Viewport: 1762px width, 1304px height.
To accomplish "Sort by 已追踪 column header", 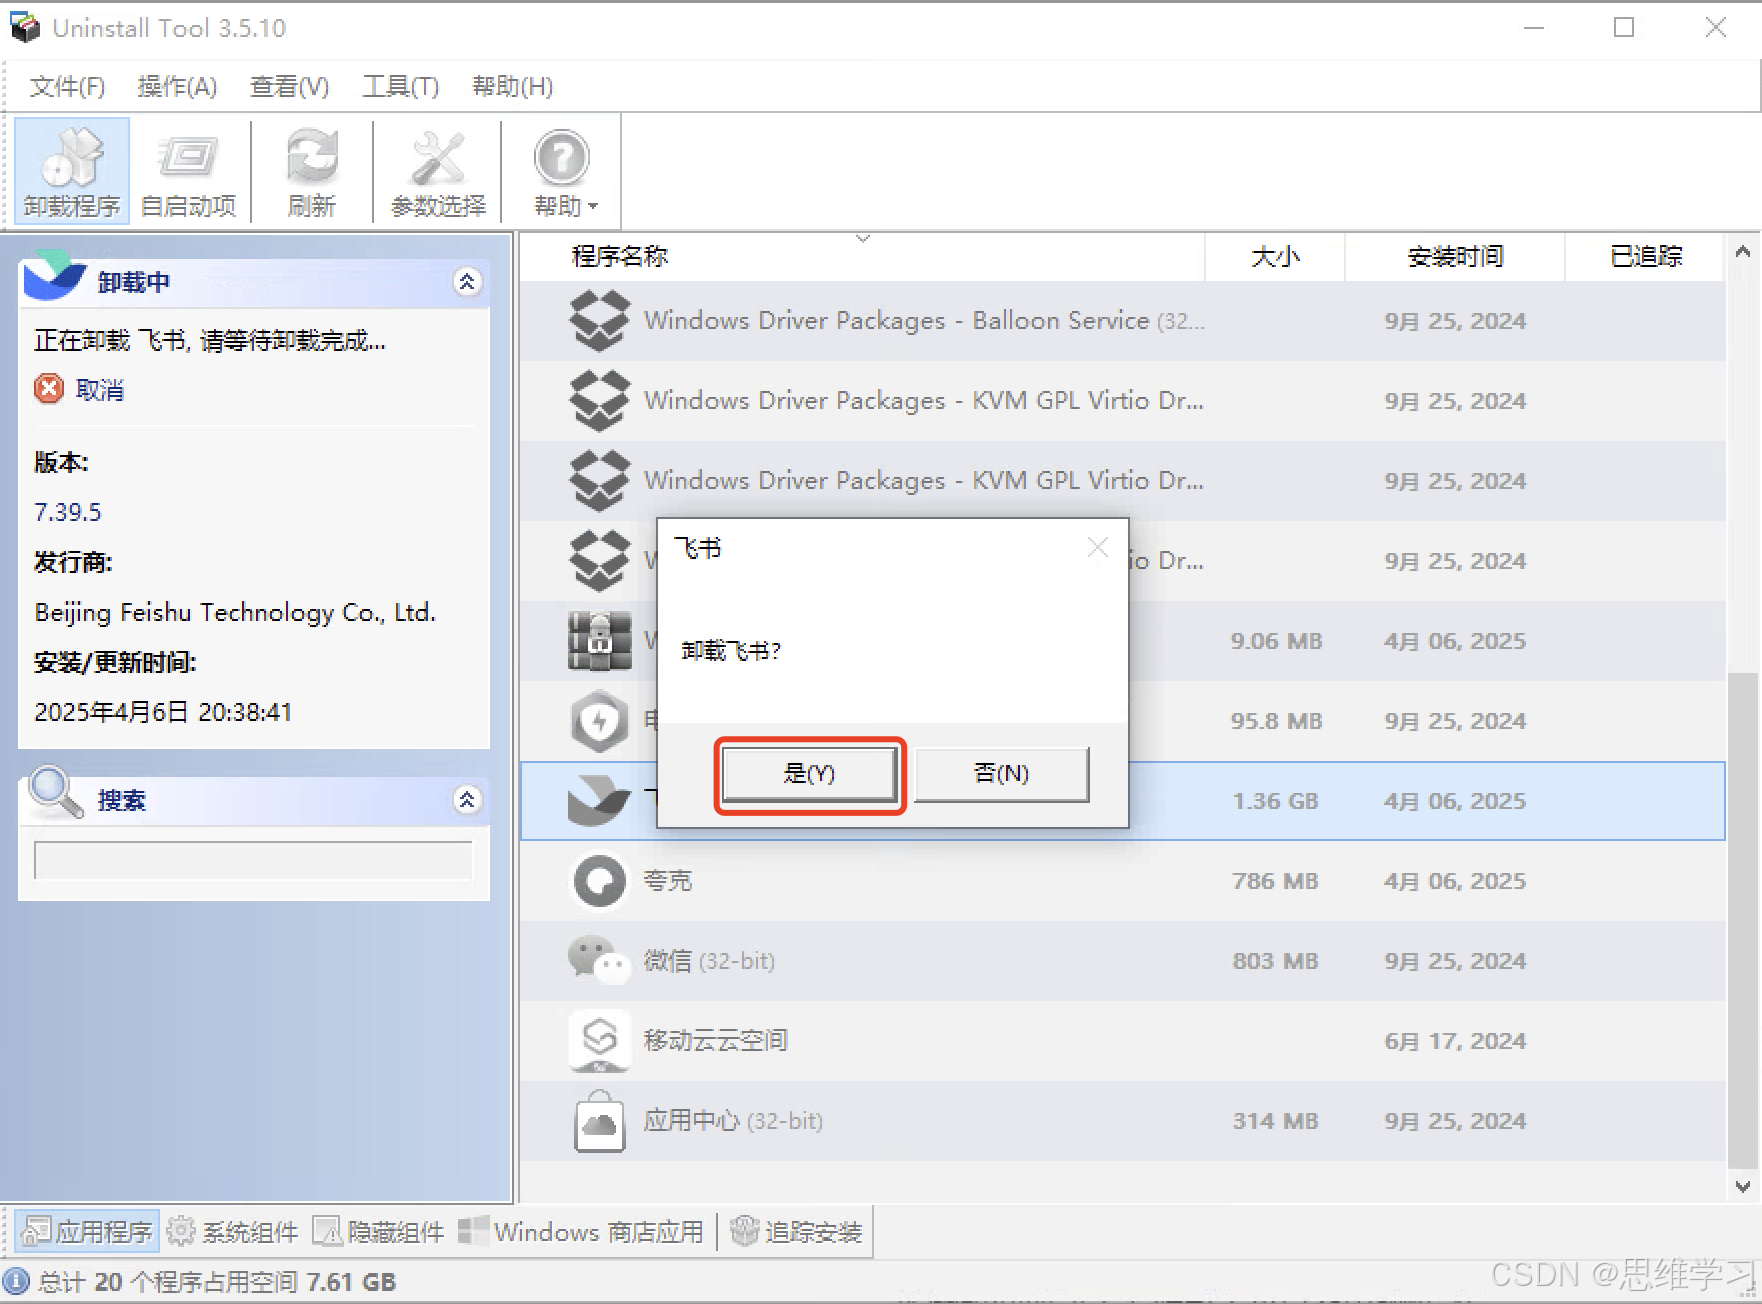I will click(1645, 257).
